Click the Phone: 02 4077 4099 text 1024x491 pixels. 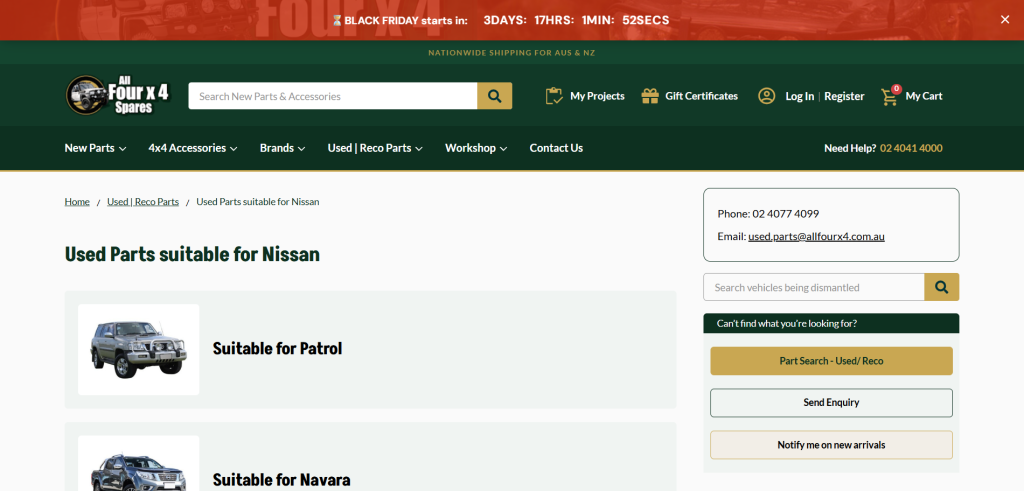pos(768,214)
